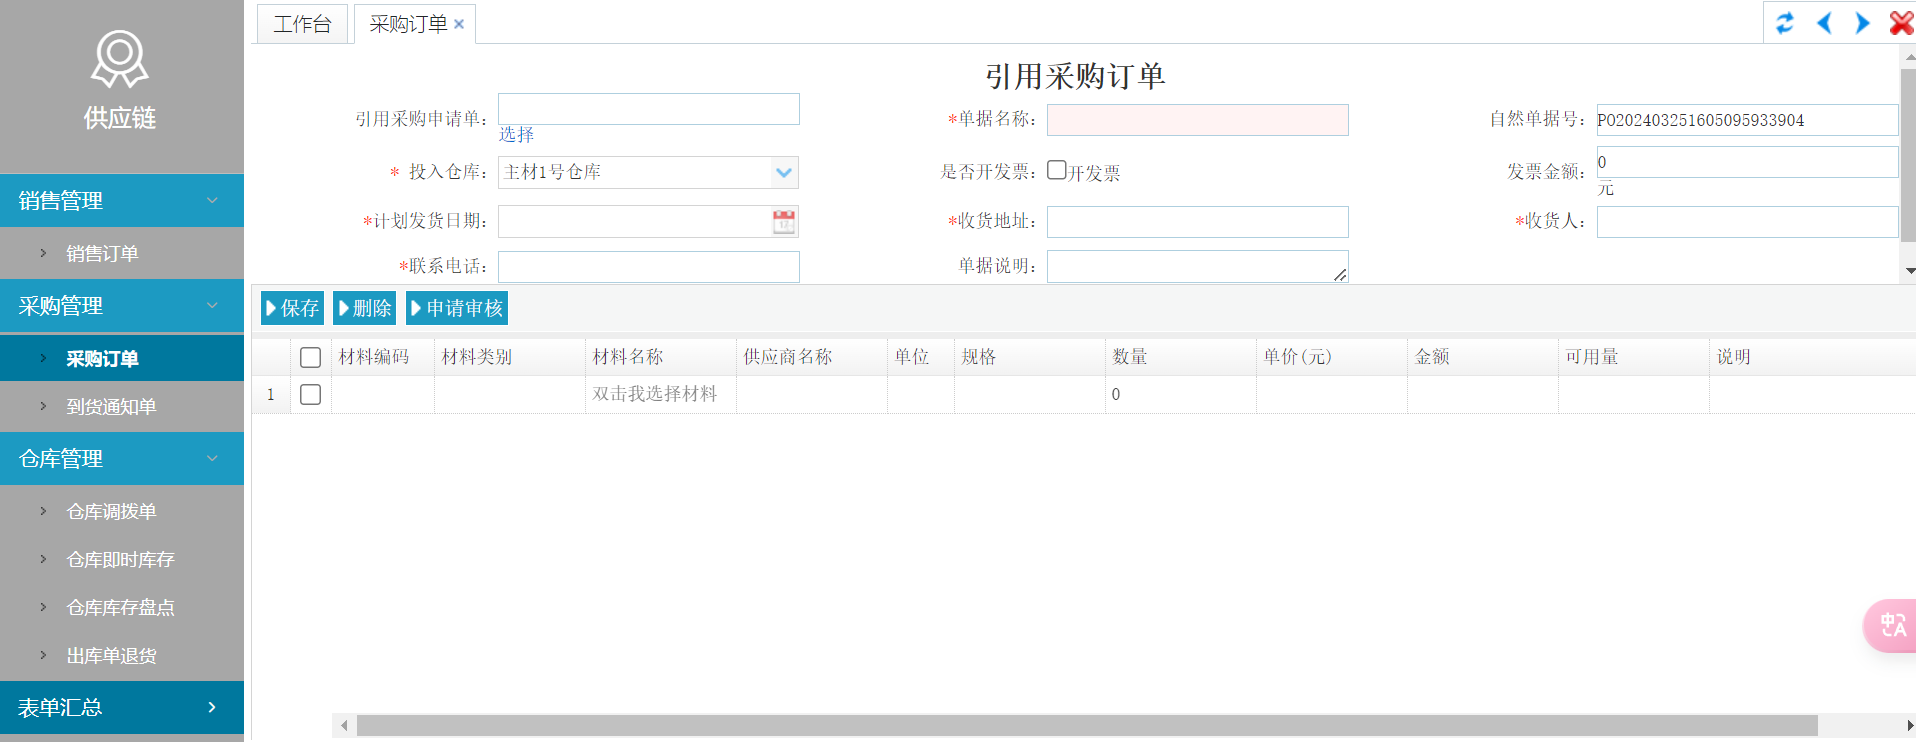Collapse the 仓库管理 menu section
1916x742 pixels.
[x=122, y=459]
